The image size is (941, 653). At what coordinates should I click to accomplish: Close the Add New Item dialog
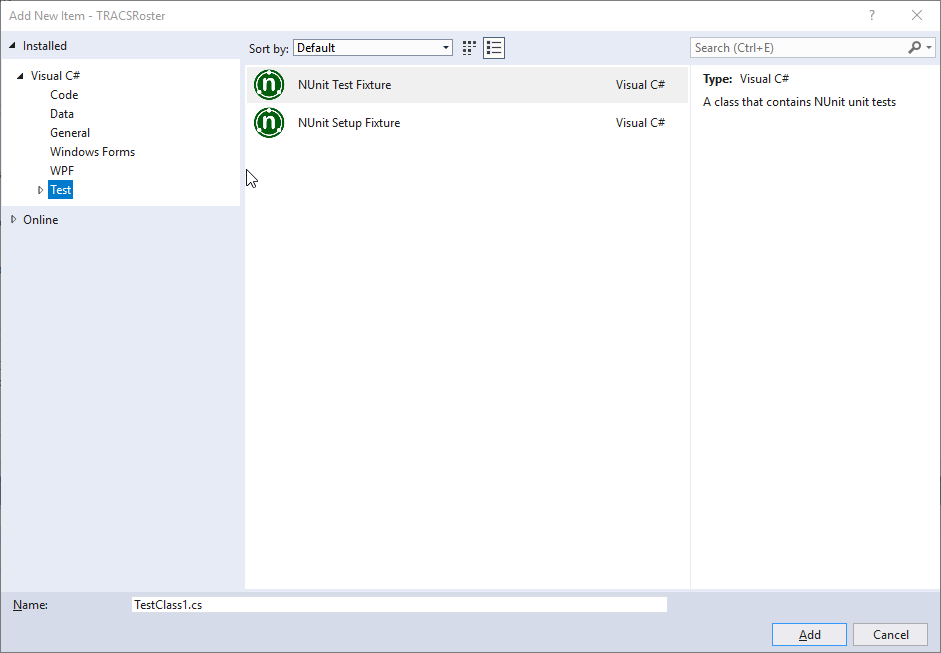coord(917,16)
